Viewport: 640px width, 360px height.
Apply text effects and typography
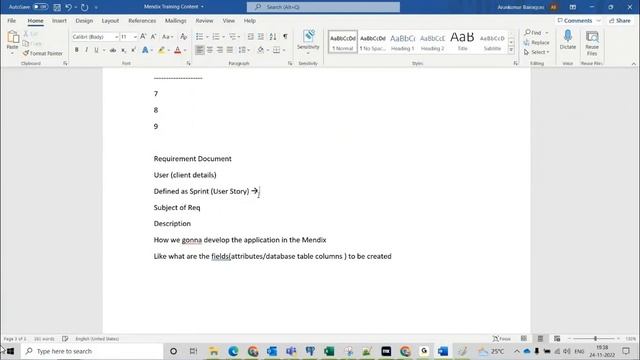coord(145,50)
